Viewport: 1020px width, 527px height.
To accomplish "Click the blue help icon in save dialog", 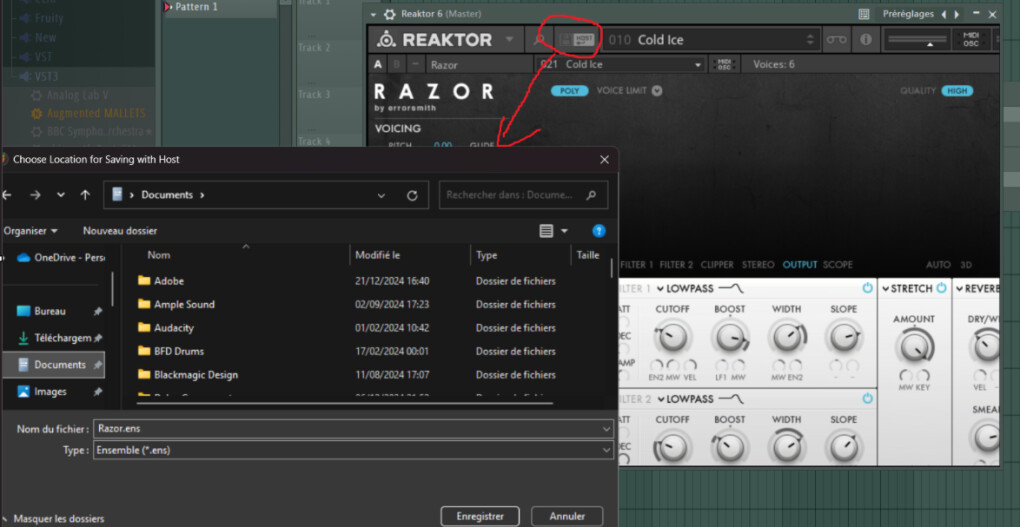I will tap(599, 231).
